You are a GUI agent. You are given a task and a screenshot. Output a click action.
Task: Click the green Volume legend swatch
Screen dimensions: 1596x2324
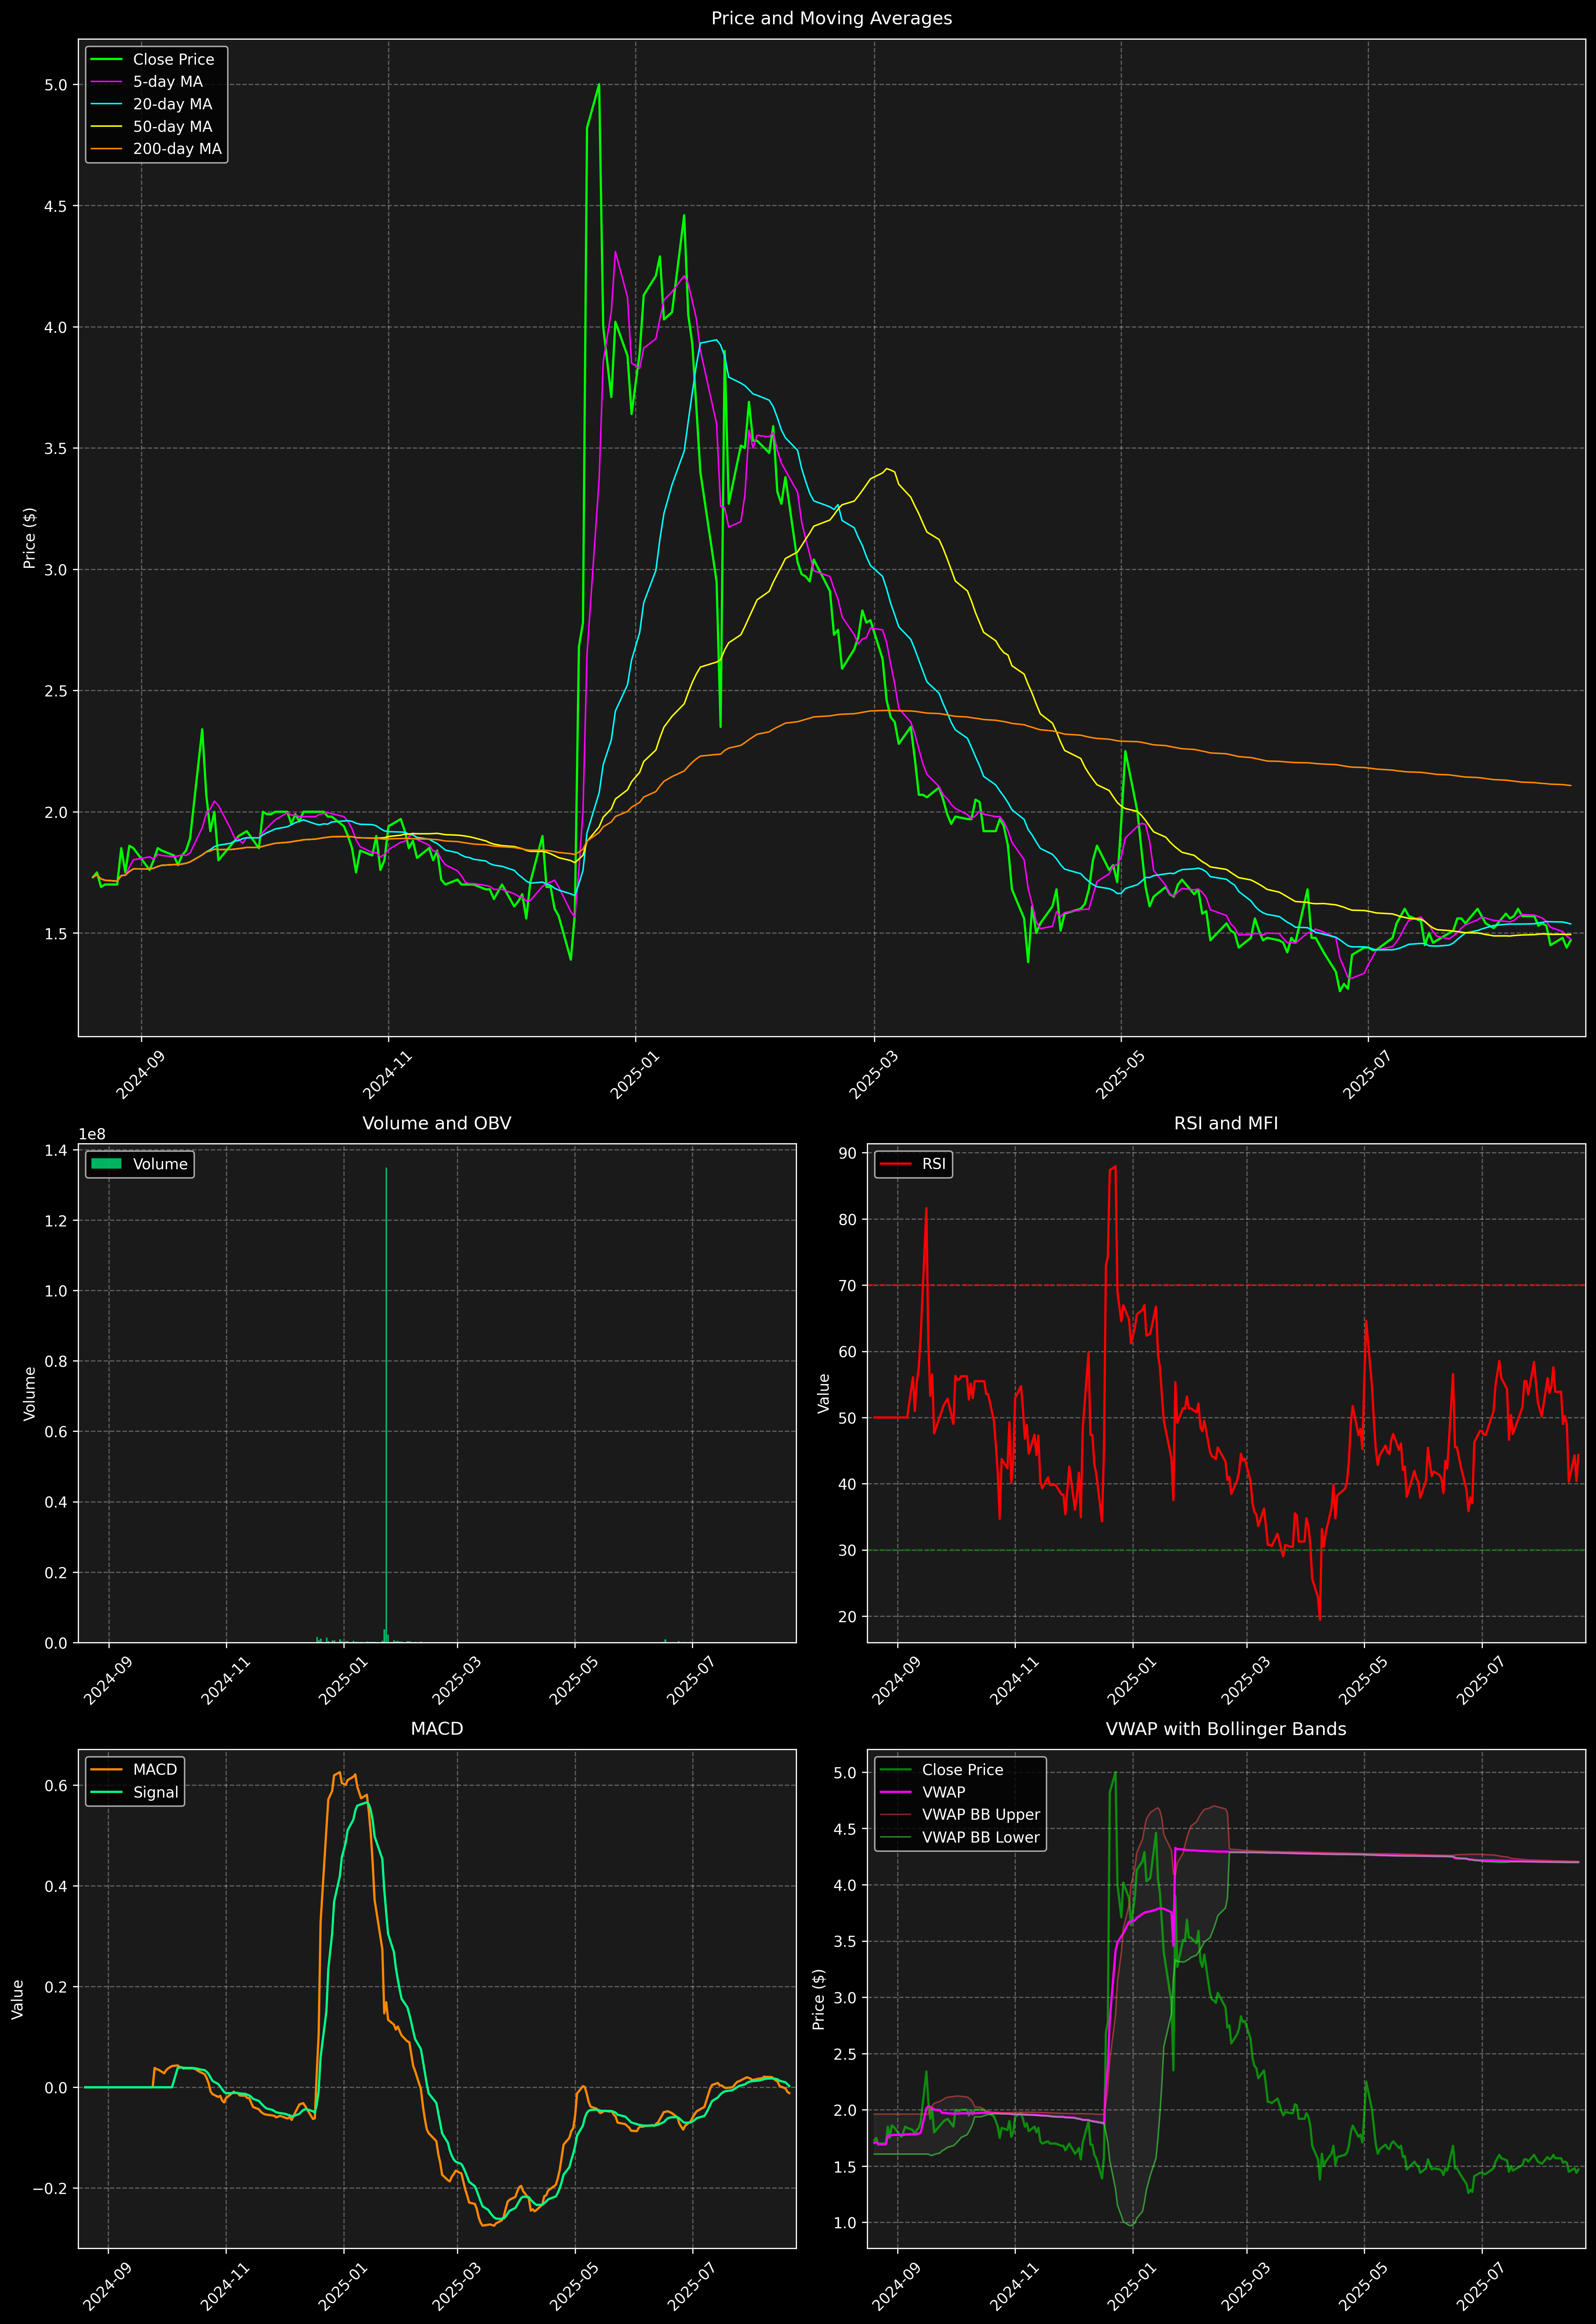pyautogui.click(x=106, y=1164)
